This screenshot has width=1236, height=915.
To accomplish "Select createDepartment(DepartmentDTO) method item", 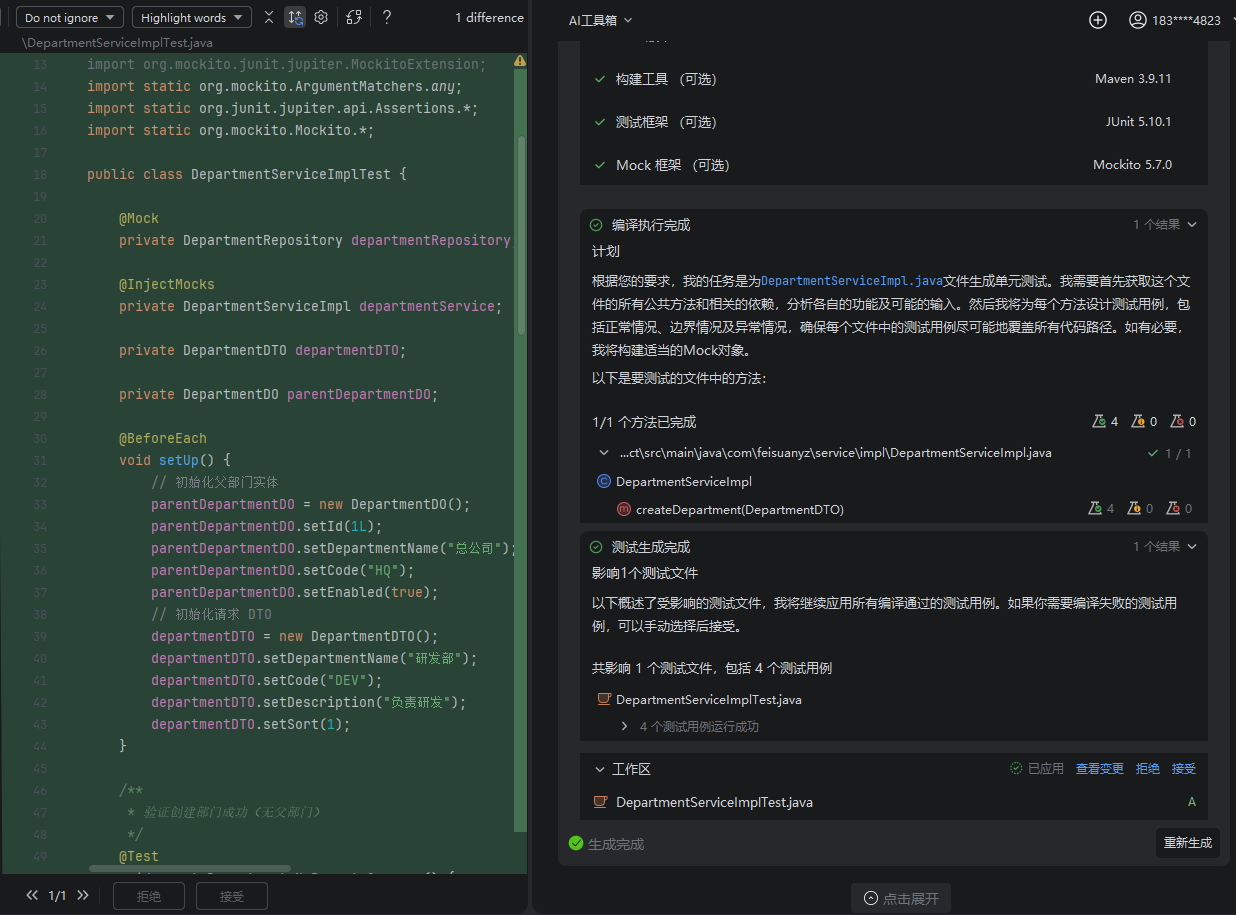I will [739, 510].
